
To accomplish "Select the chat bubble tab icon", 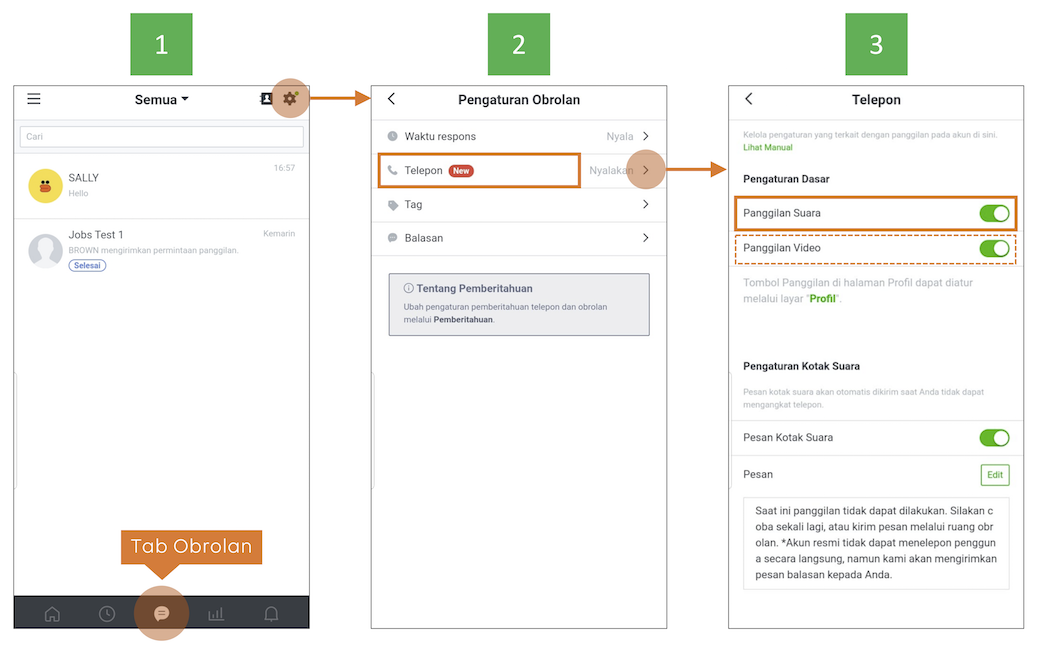I will 161,614.
